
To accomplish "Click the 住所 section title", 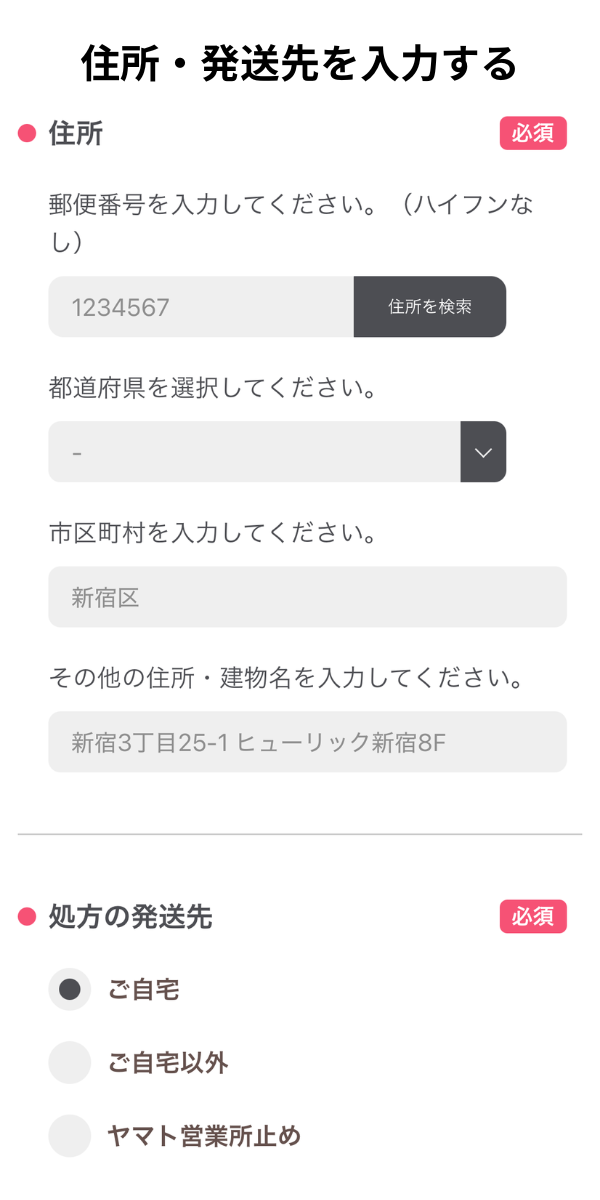I will [x=76, y=133].
